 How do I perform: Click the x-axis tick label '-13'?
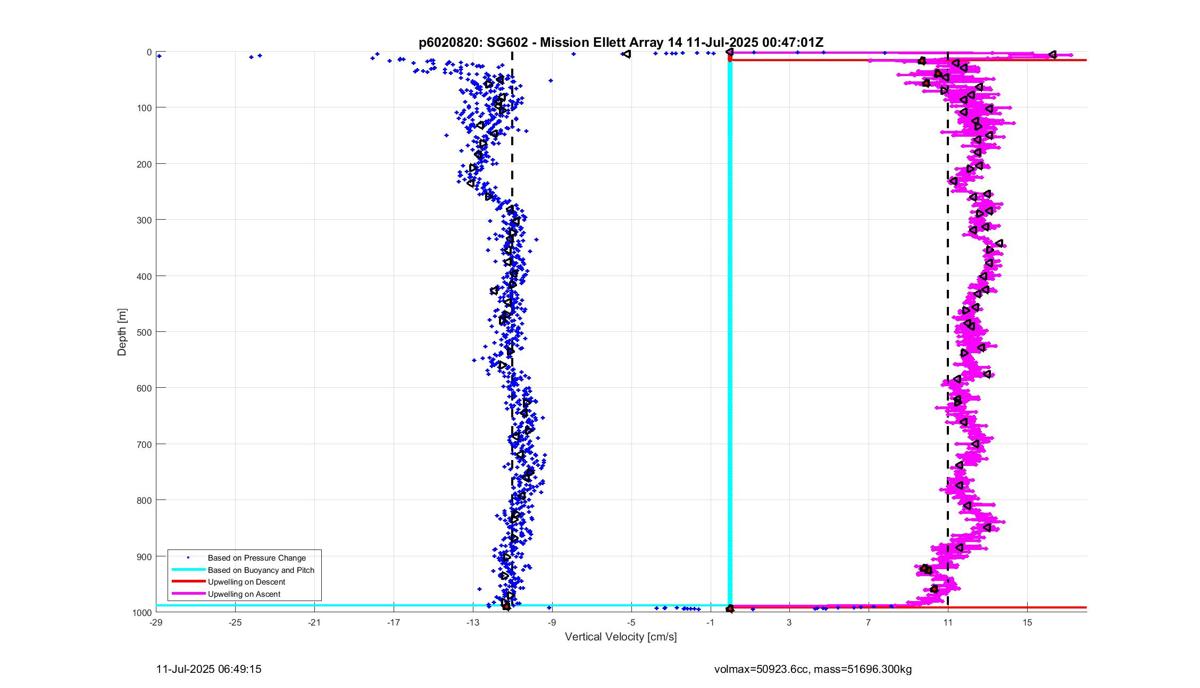coord(472,622)
